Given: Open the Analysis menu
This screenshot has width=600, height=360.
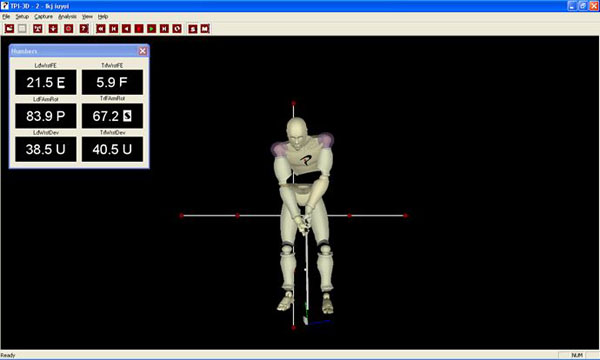Looking at the screenshot, I should 67,17.
